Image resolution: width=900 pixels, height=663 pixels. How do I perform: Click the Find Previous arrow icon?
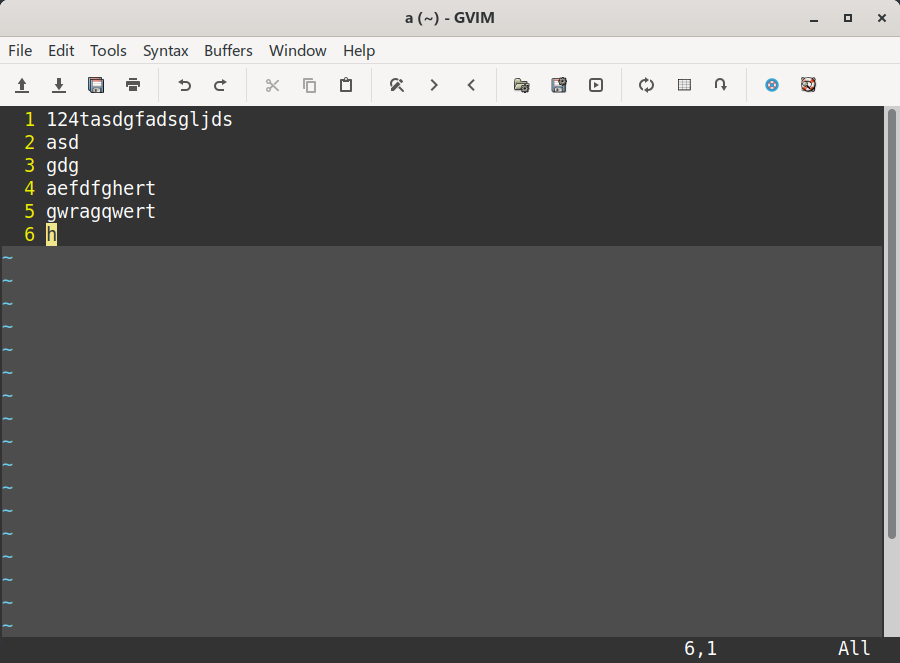[x=471, y=86]
